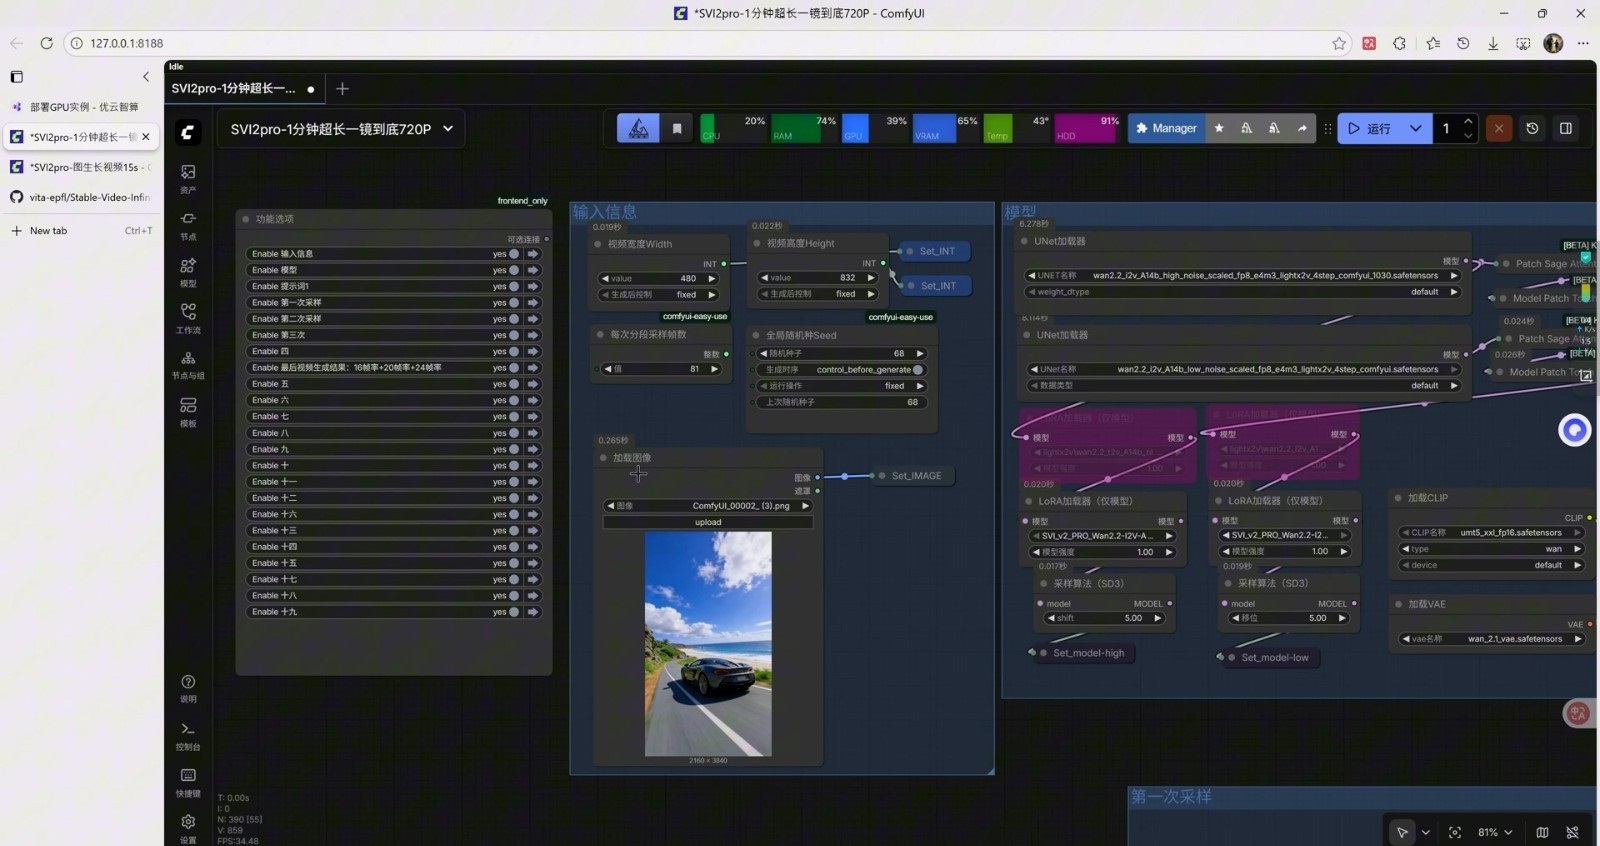The width and height of the screenshot is (1600, 846).
Task: Click the upload button in 加载图像 node
Action: [708, 522]
